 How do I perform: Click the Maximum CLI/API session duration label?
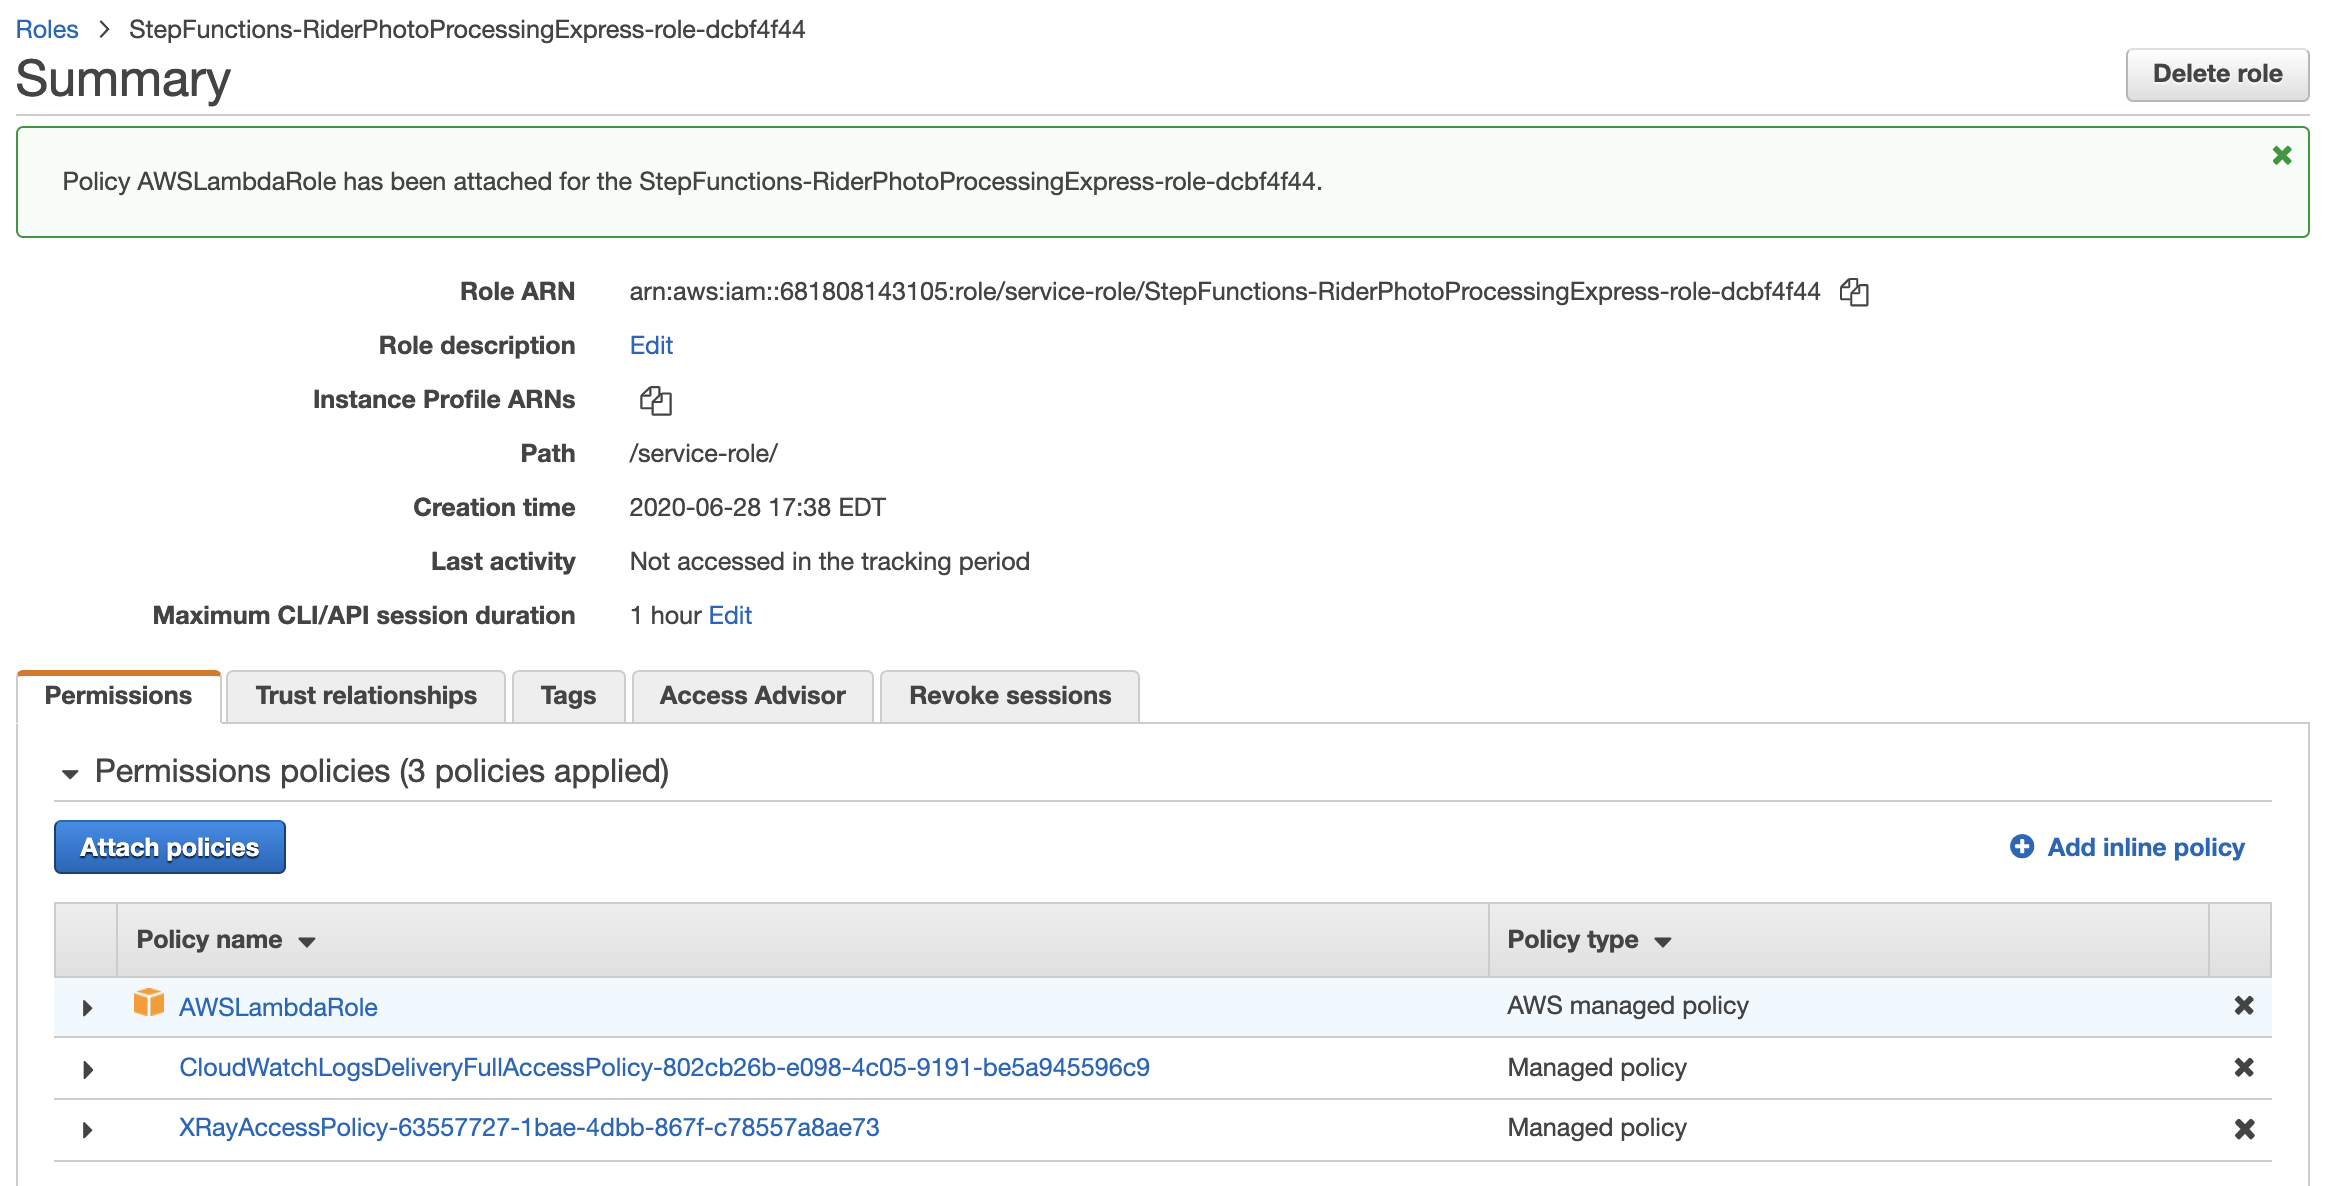tap(364, 615)
